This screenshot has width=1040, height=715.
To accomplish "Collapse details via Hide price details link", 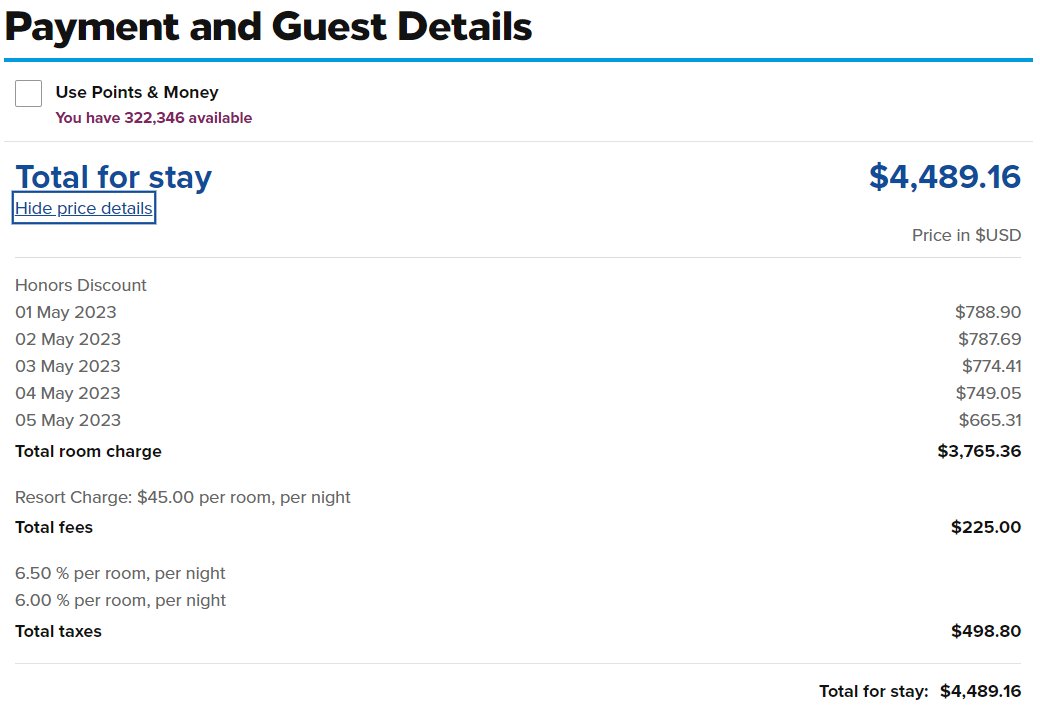I will (x=84, y=208).
